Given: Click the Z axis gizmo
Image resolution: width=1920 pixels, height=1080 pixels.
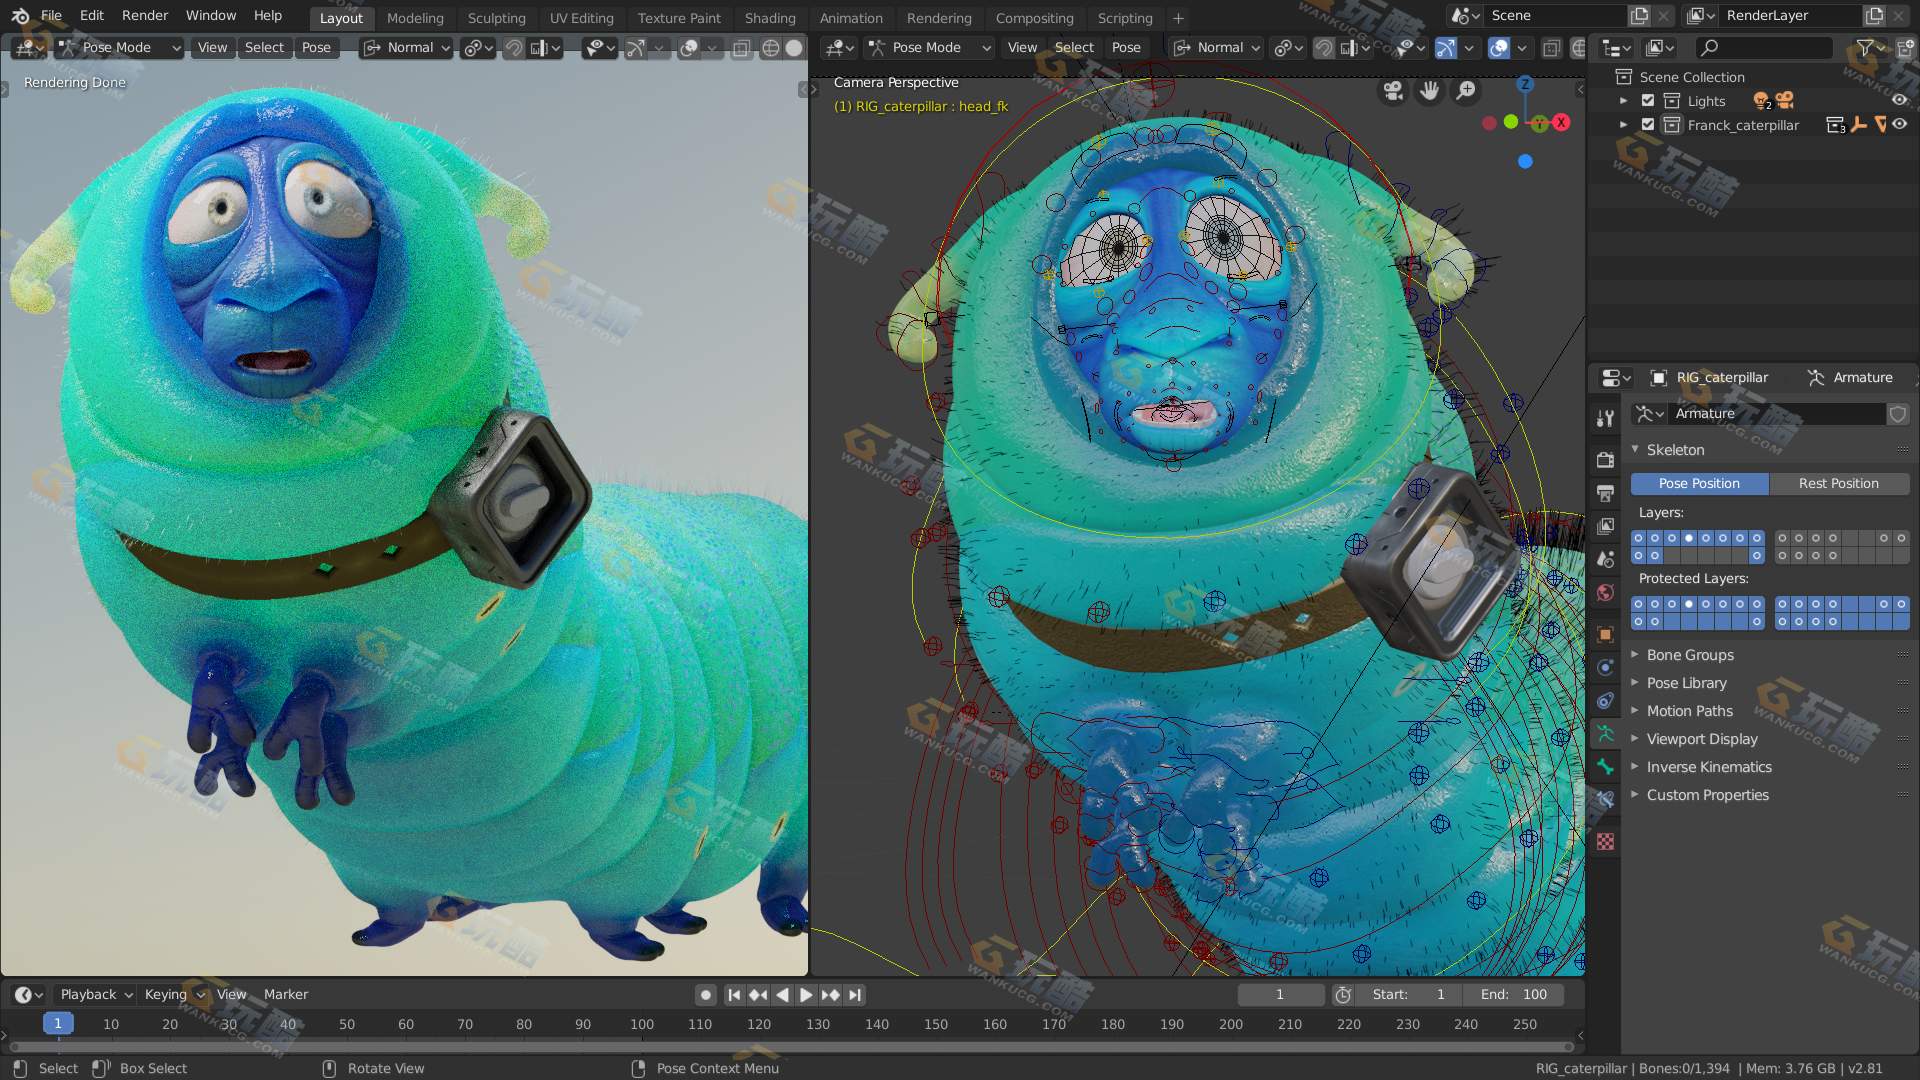Looking at the screenshot, I should click(1525, 84).
